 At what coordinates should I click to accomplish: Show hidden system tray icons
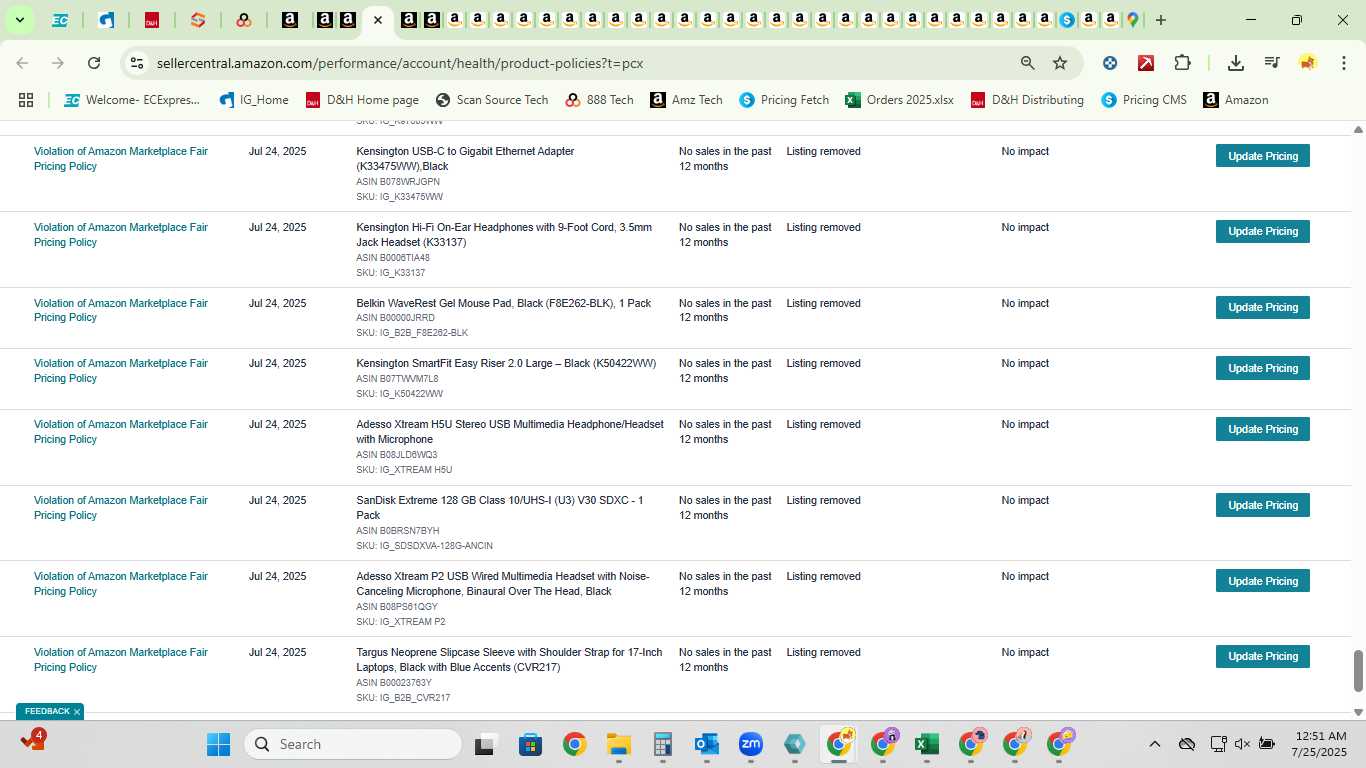click(1154, 744)
